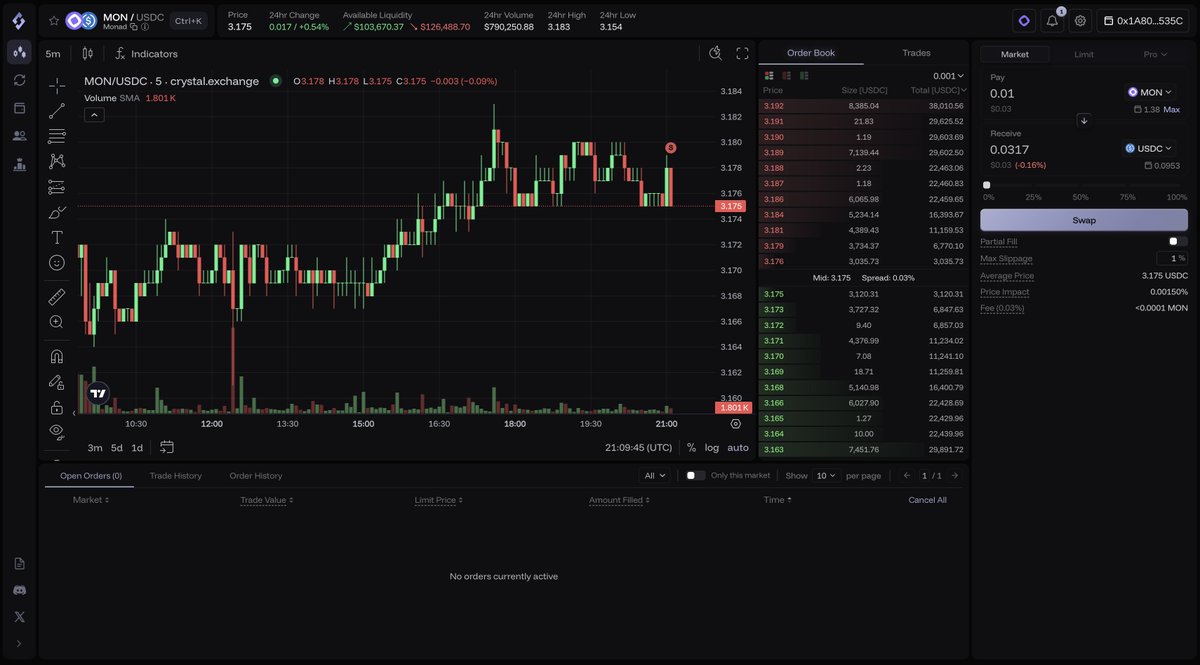Open the chart quick search lightning icon
The image size is (1200, 665).
tap(715, 54)
